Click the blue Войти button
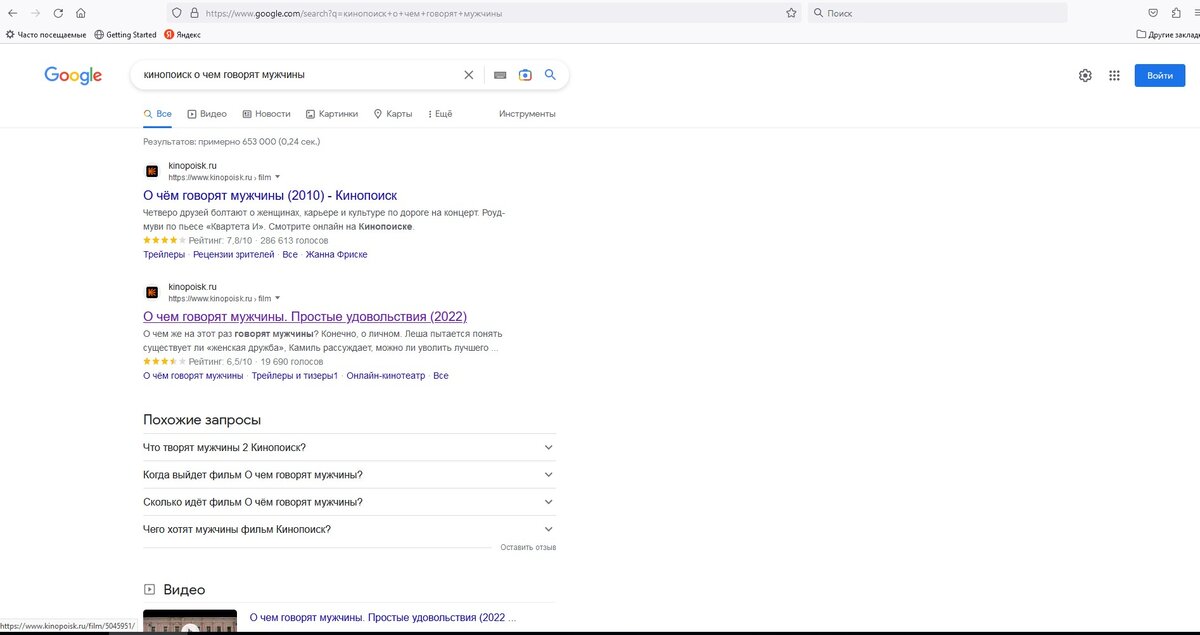Viewport: 1200px width, 635px height. pos(1159,75)
